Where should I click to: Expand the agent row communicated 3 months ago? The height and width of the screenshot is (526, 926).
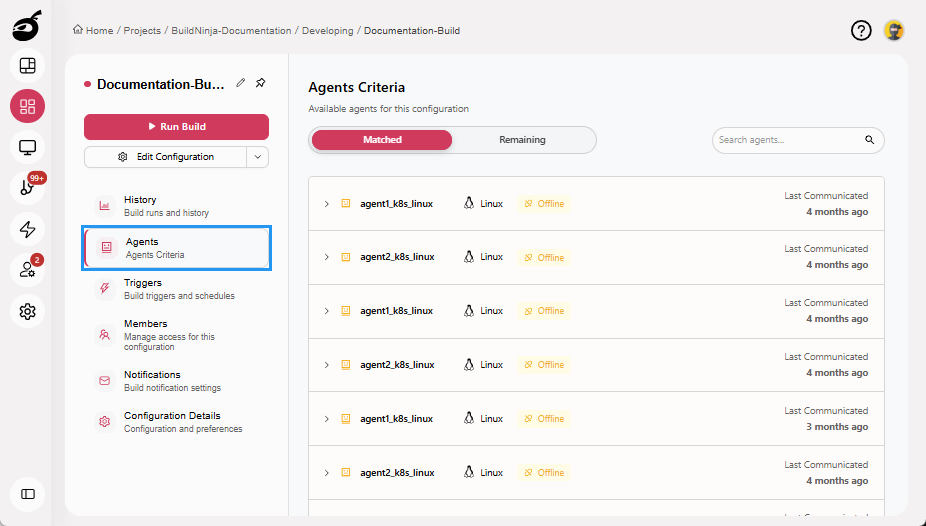[x=327, y=419]
